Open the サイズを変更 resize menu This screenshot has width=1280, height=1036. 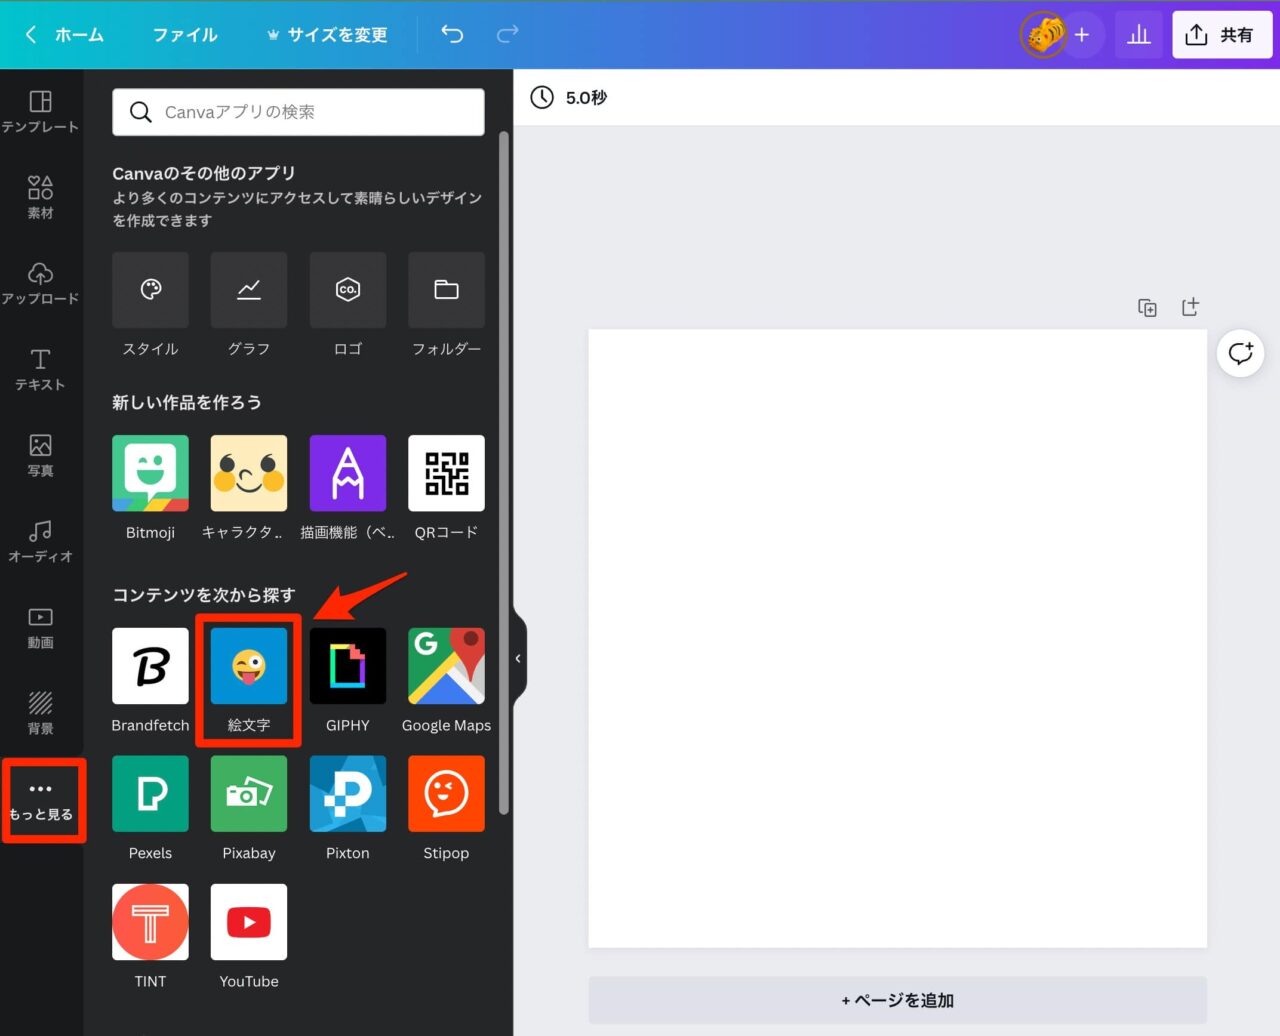pos(327,34)
